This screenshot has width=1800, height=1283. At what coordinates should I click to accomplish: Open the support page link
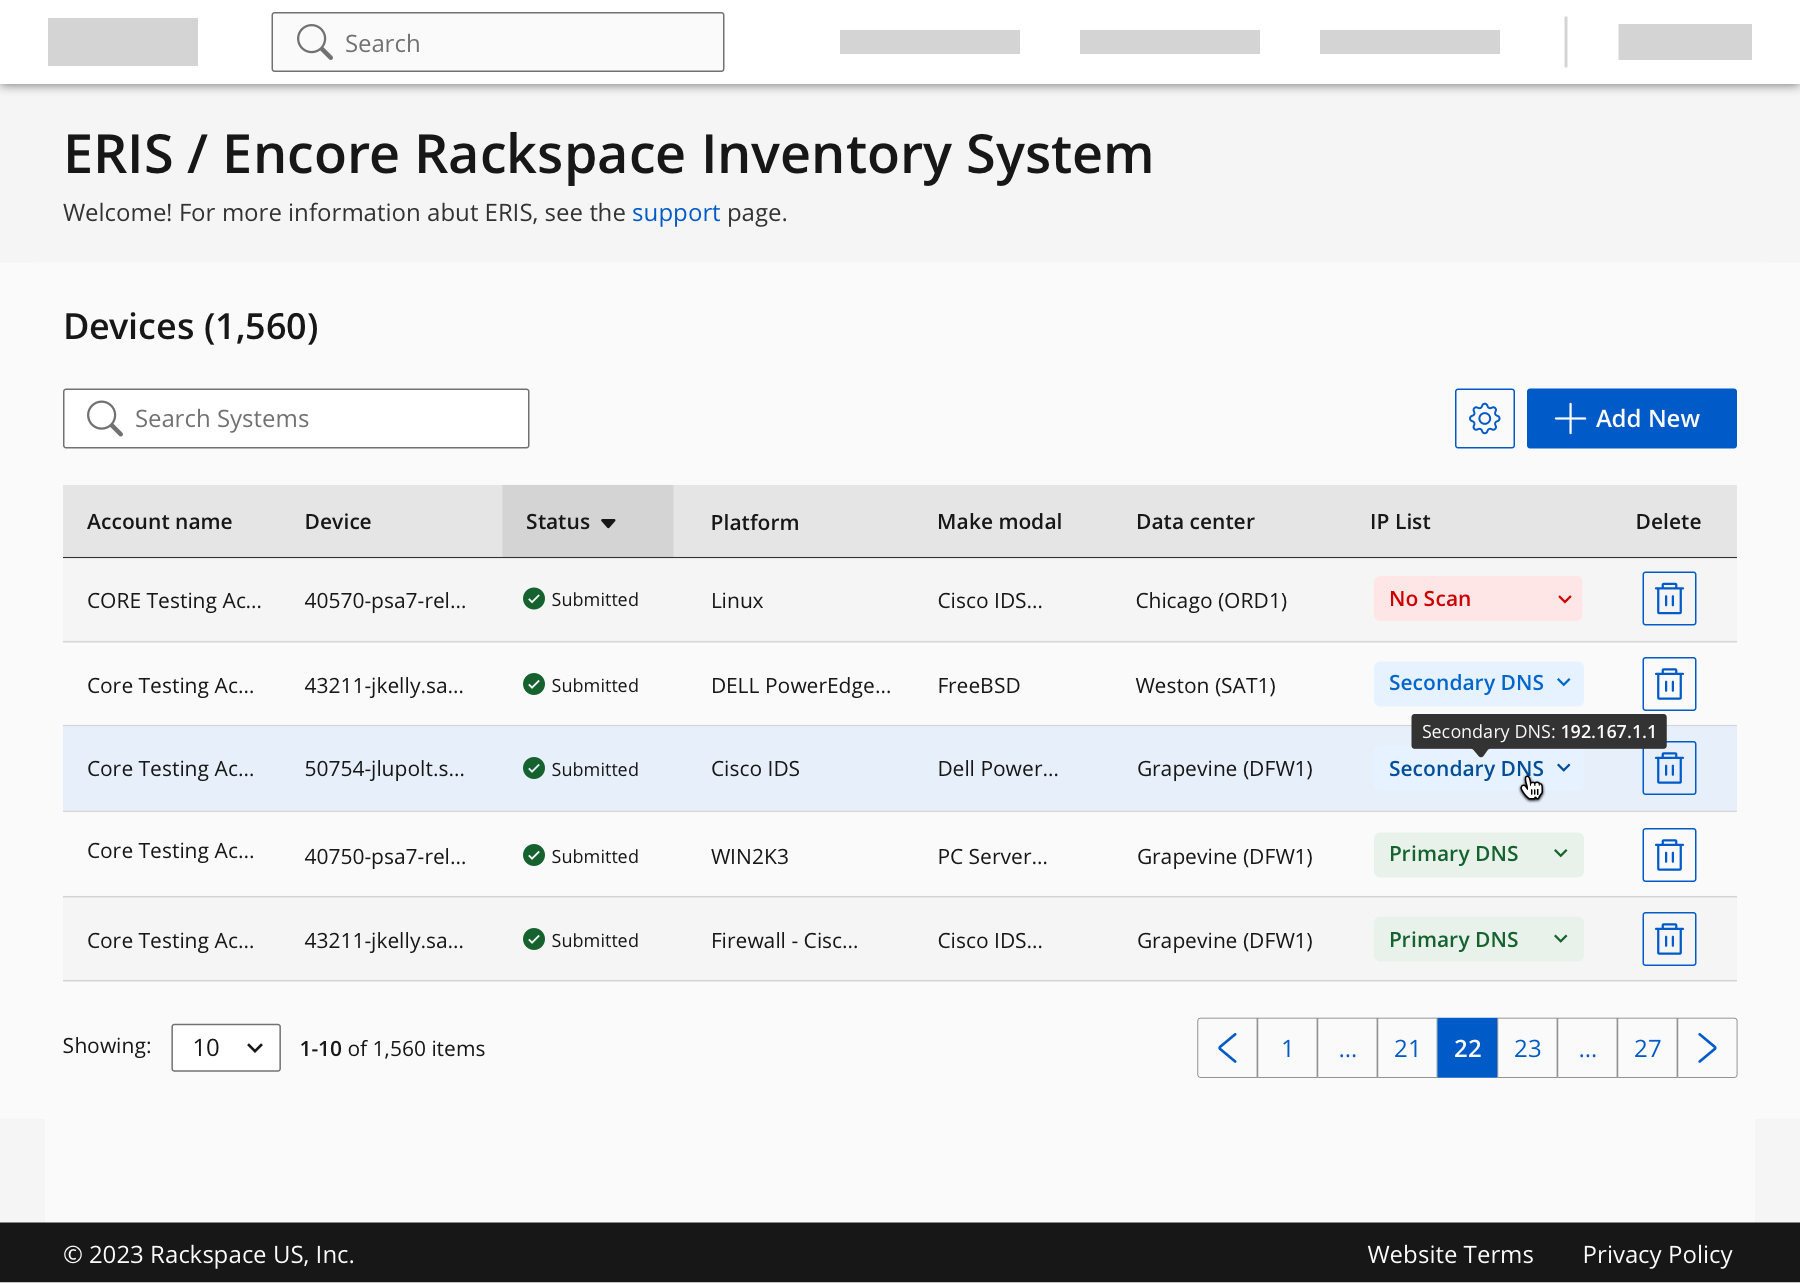675,213
